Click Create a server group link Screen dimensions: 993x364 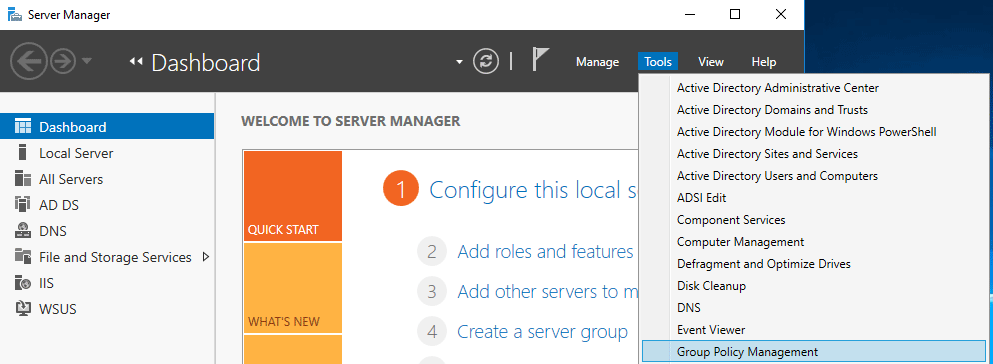coord(543,332)
